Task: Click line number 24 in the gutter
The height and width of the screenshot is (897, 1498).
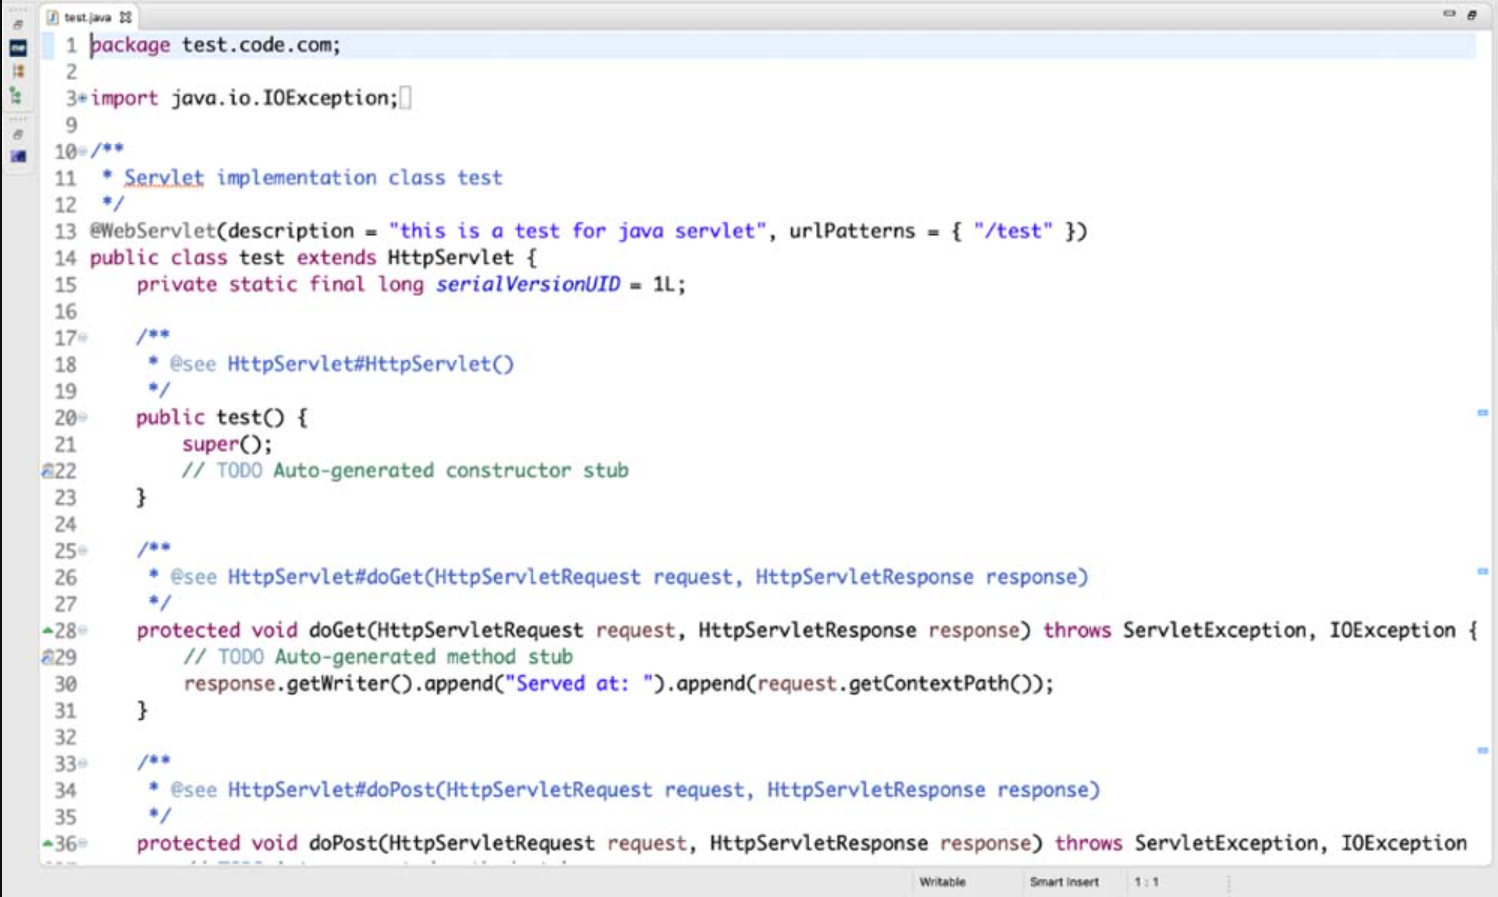Action: pos(65,525)
